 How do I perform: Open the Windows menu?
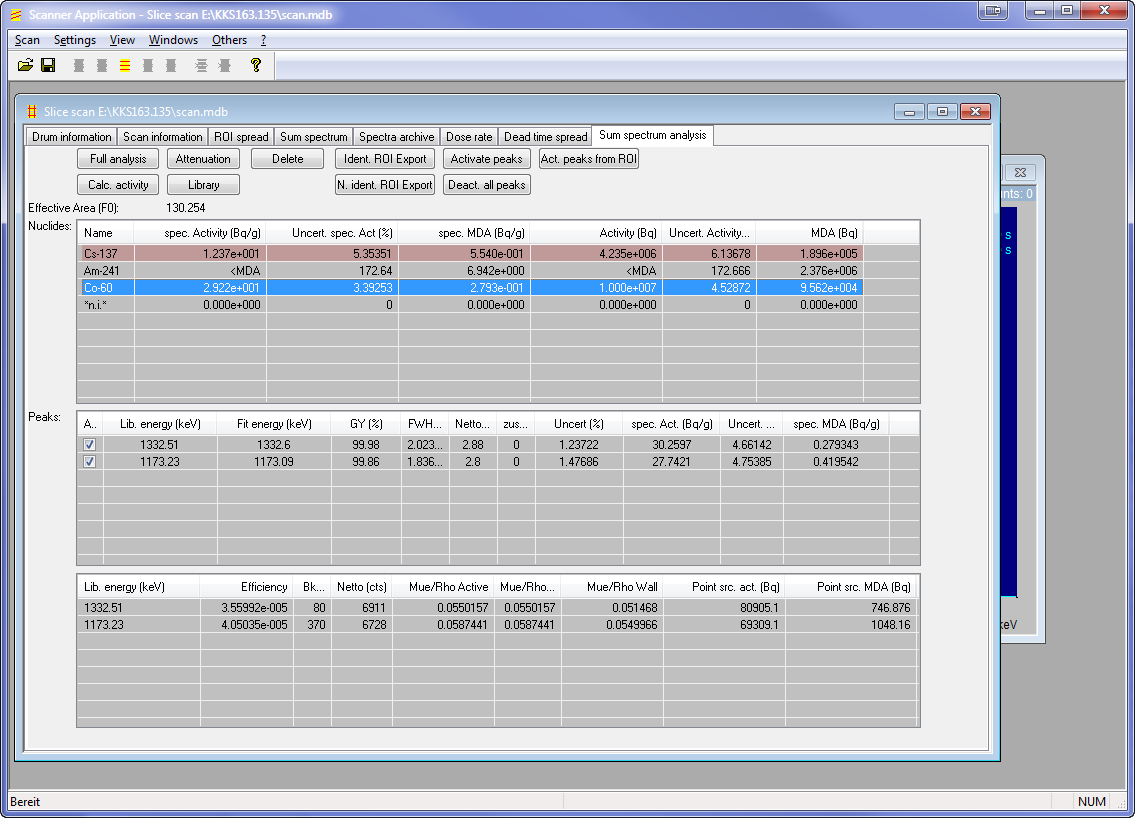click(173, 40)
